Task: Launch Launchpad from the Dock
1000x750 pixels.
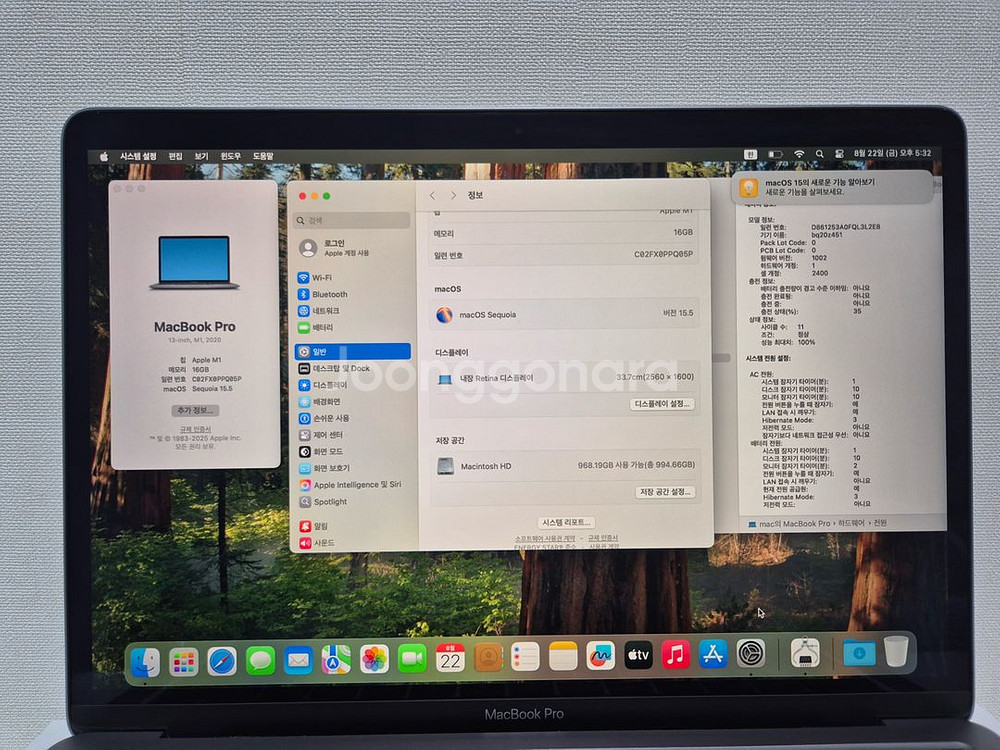Action: pos(184,661)
